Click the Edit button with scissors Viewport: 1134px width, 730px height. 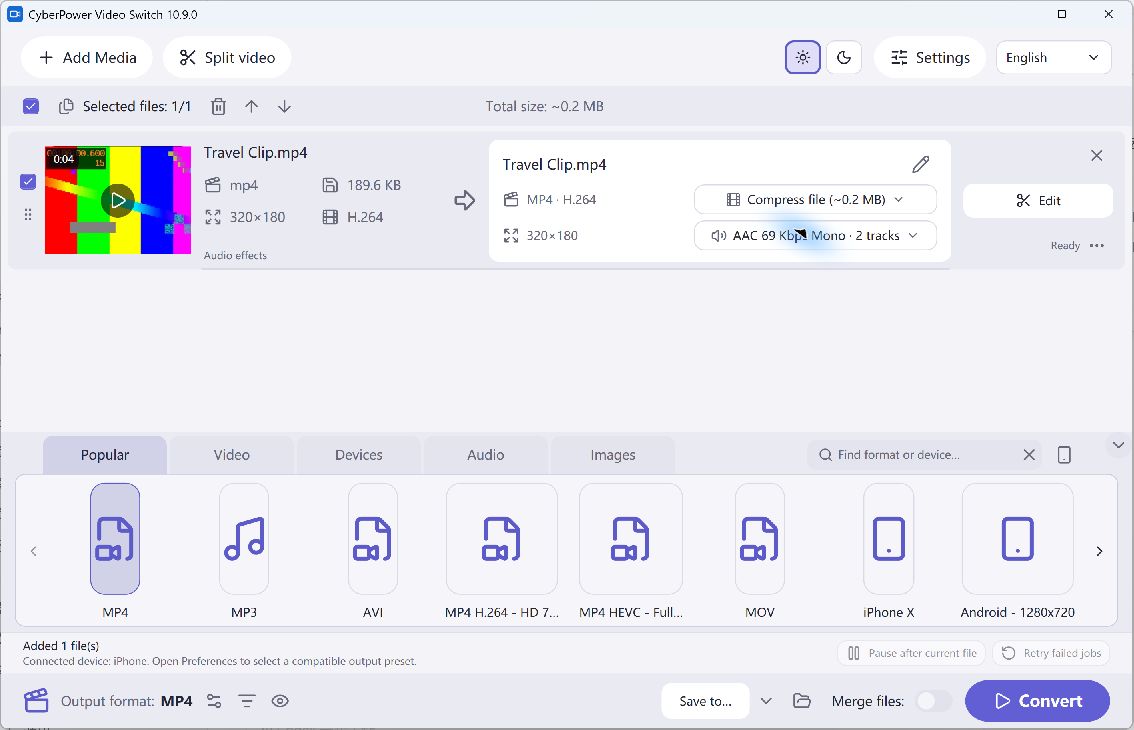1038,200
